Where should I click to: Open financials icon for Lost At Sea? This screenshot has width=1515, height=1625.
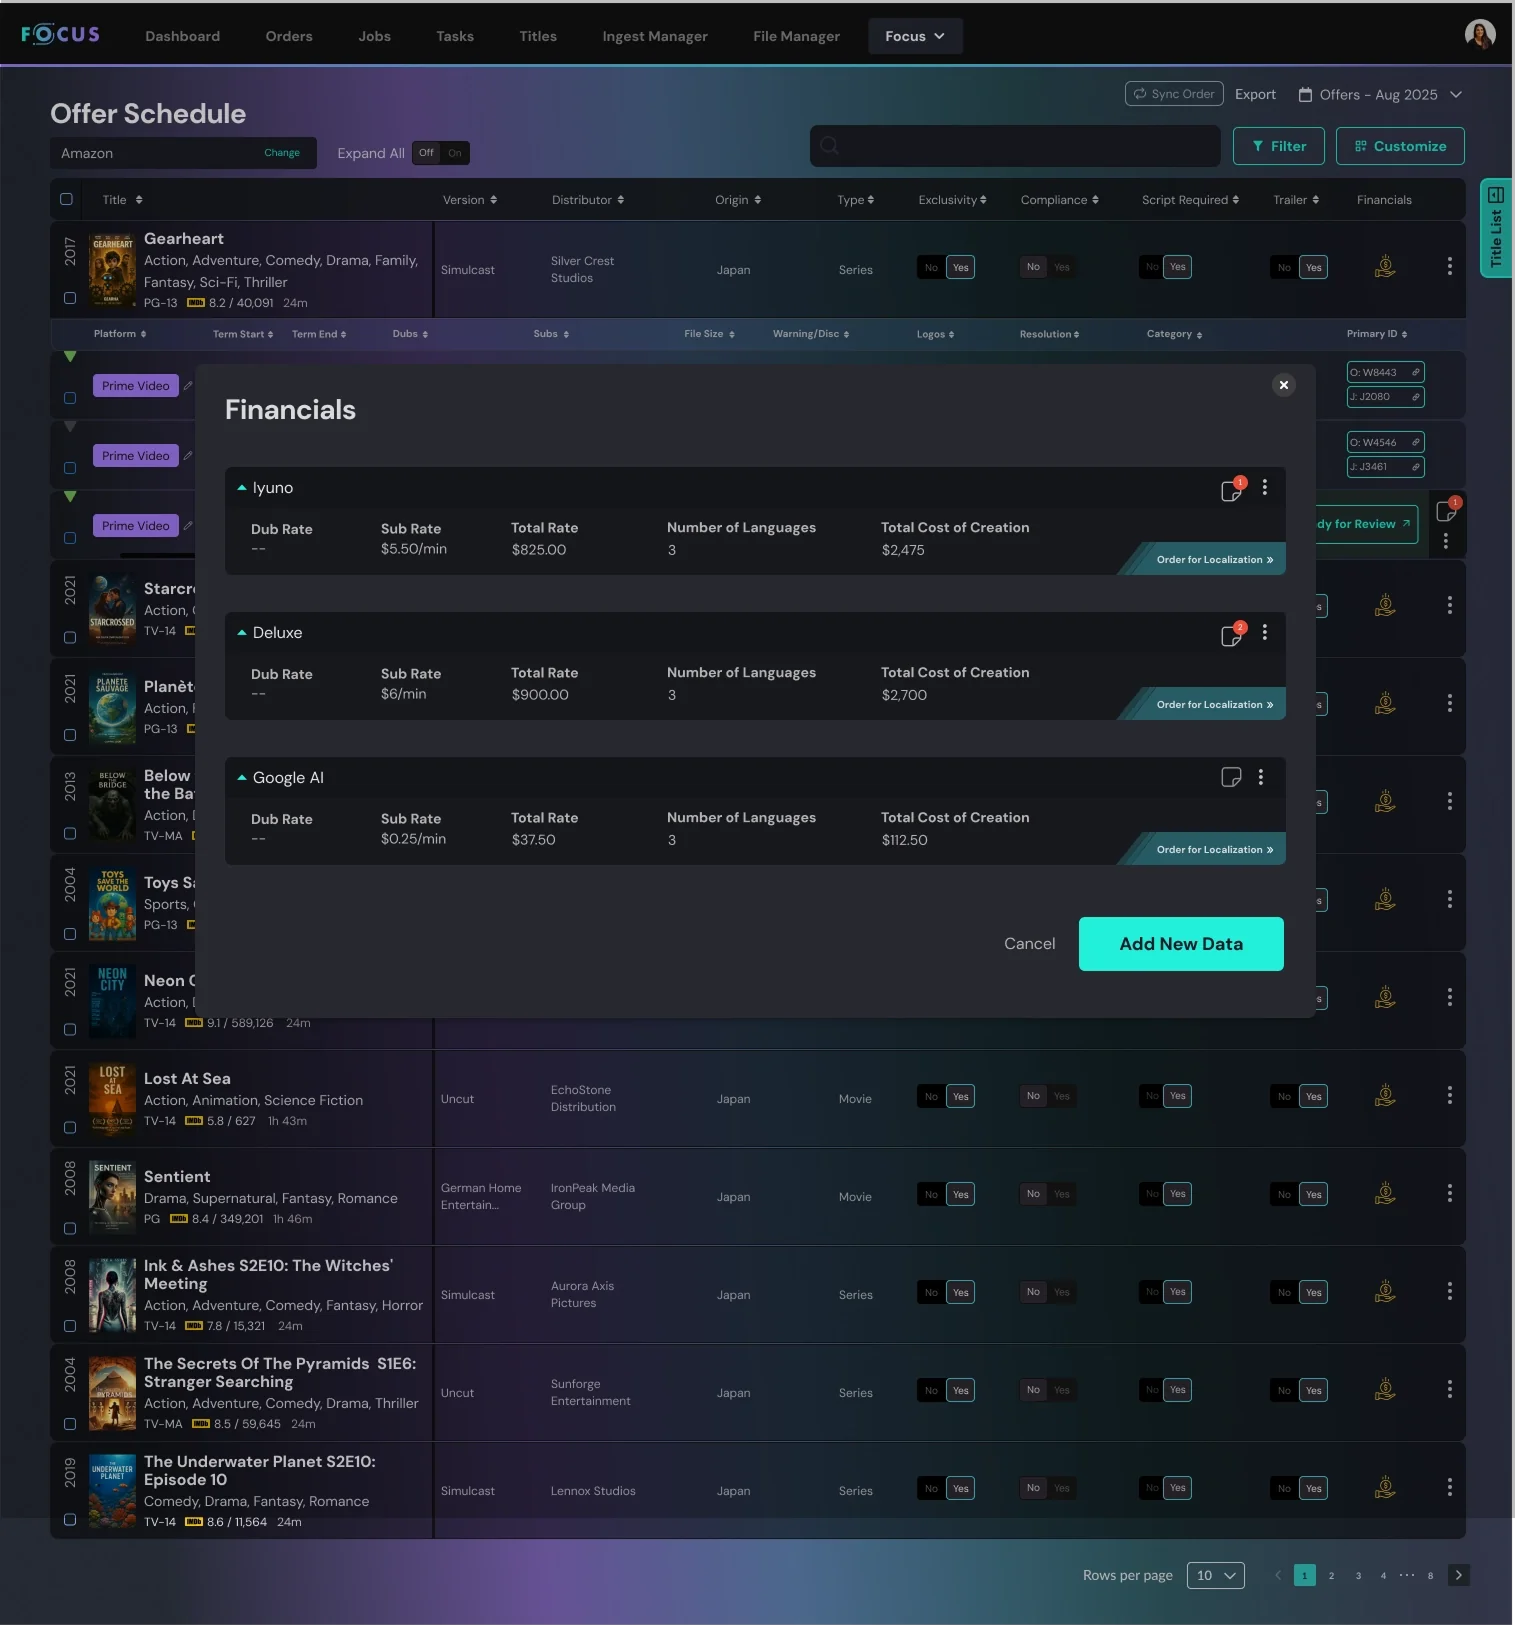point(1385,1096)
